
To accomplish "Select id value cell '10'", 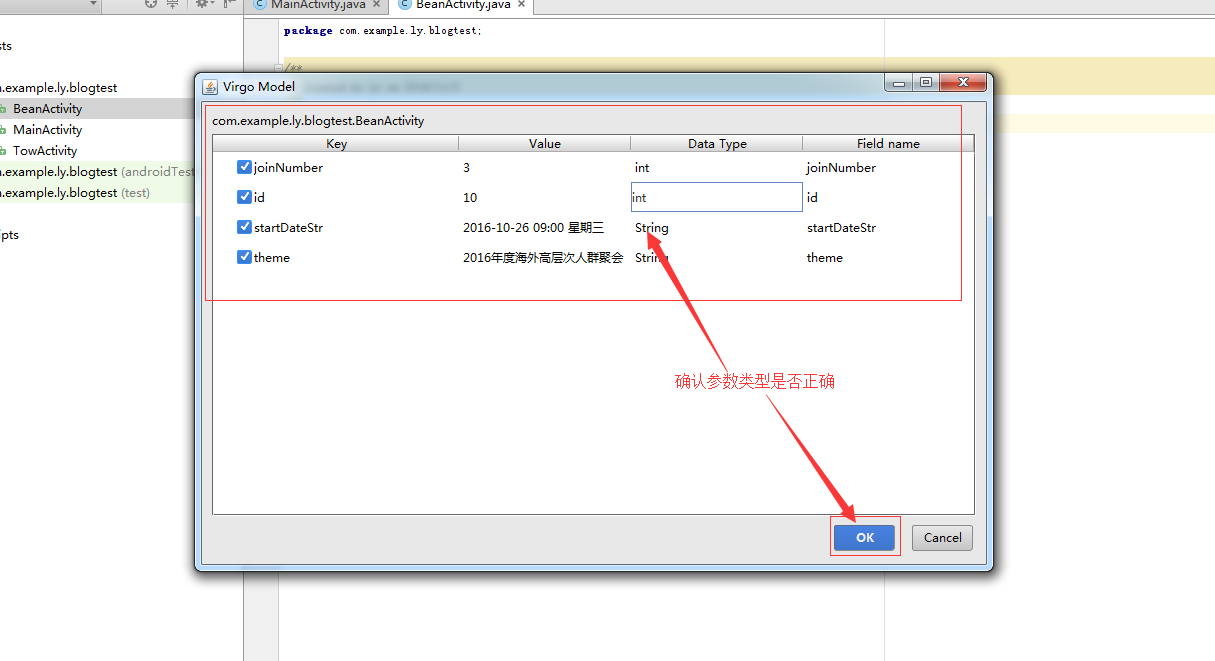I will coord(545,197).
